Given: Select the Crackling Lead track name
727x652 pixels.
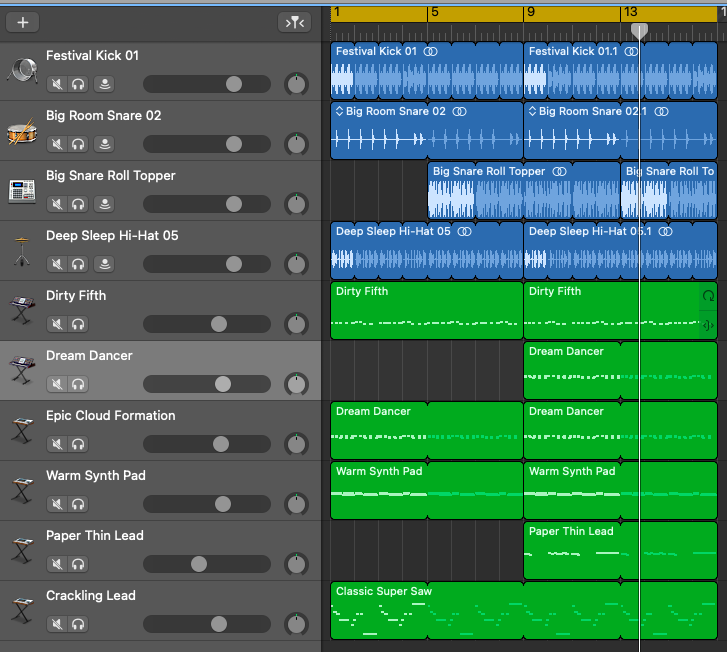Looking at the screenshot, I should click(90, 595).
